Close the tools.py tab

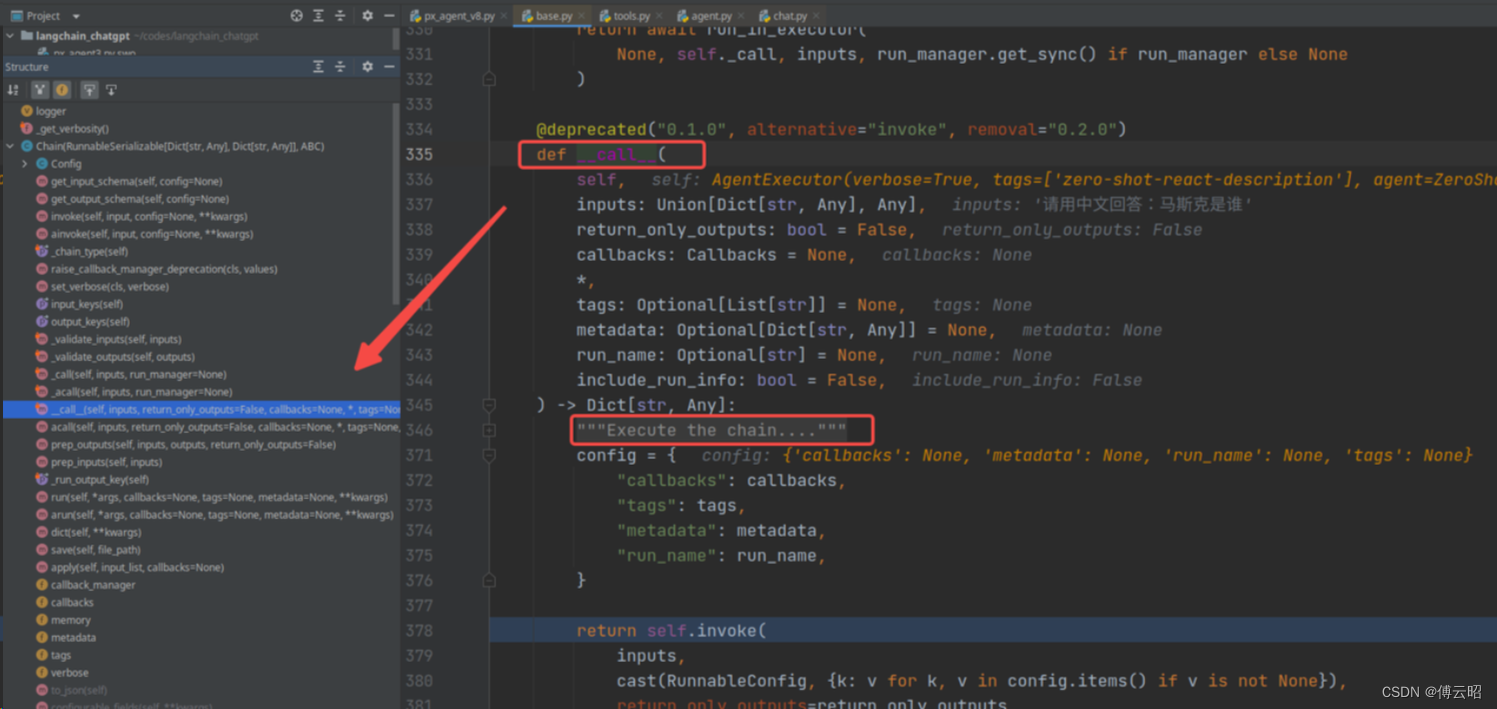[659, 16]
